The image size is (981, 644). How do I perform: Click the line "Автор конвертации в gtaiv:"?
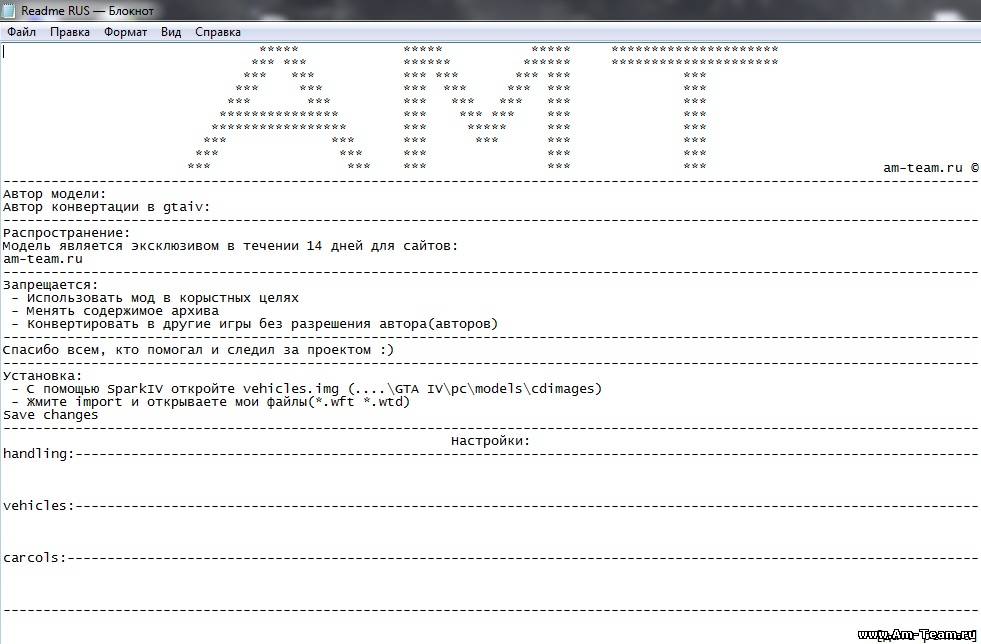[x=107, y=207]
